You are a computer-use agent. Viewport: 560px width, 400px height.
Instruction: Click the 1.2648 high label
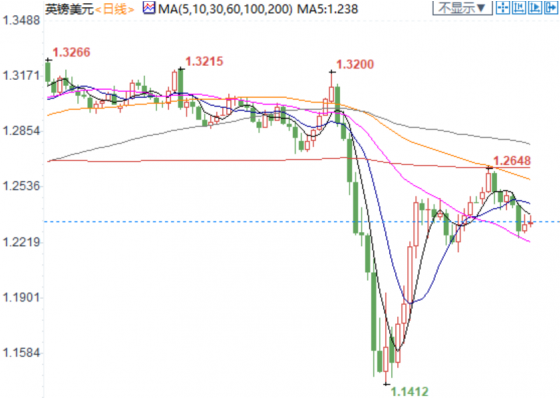[512, 161]
